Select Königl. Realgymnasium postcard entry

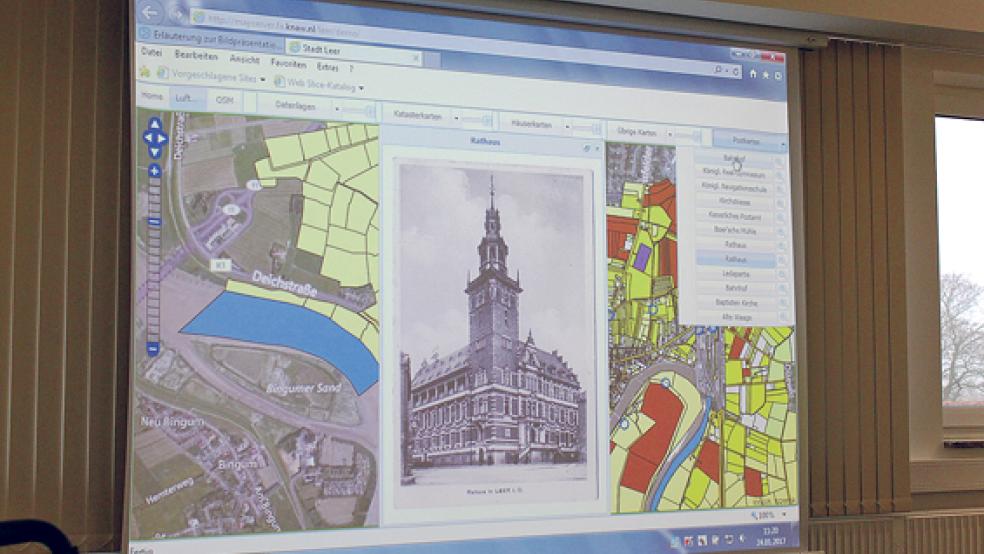733,175
